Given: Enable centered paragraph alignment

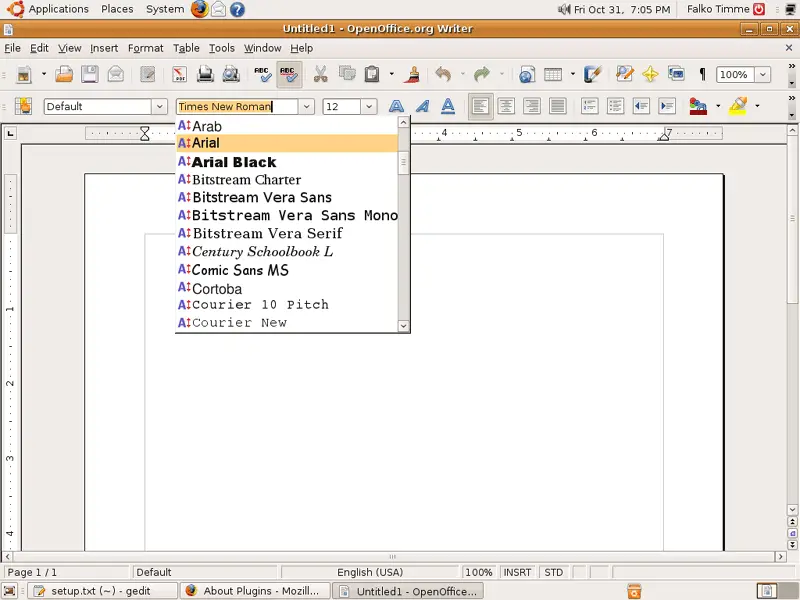Looking at the screenshot, I should point(506,106).
